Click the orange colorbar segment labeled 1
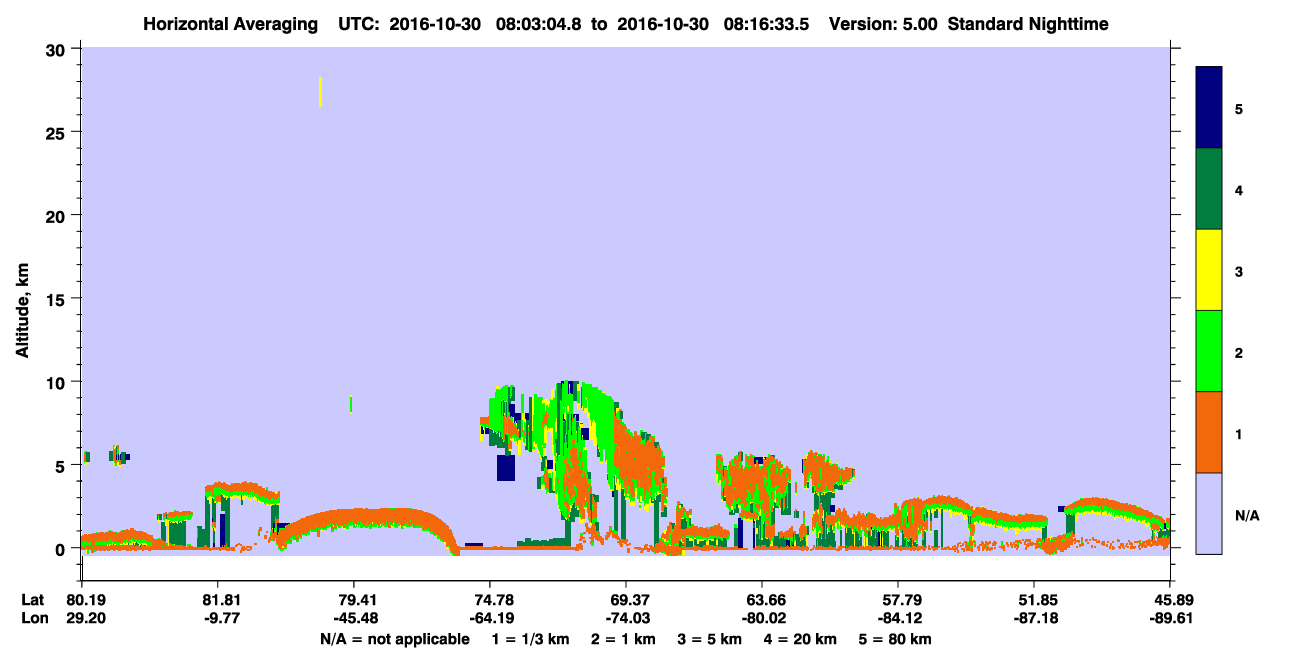1300x667 pixels. coord(1209,432)
